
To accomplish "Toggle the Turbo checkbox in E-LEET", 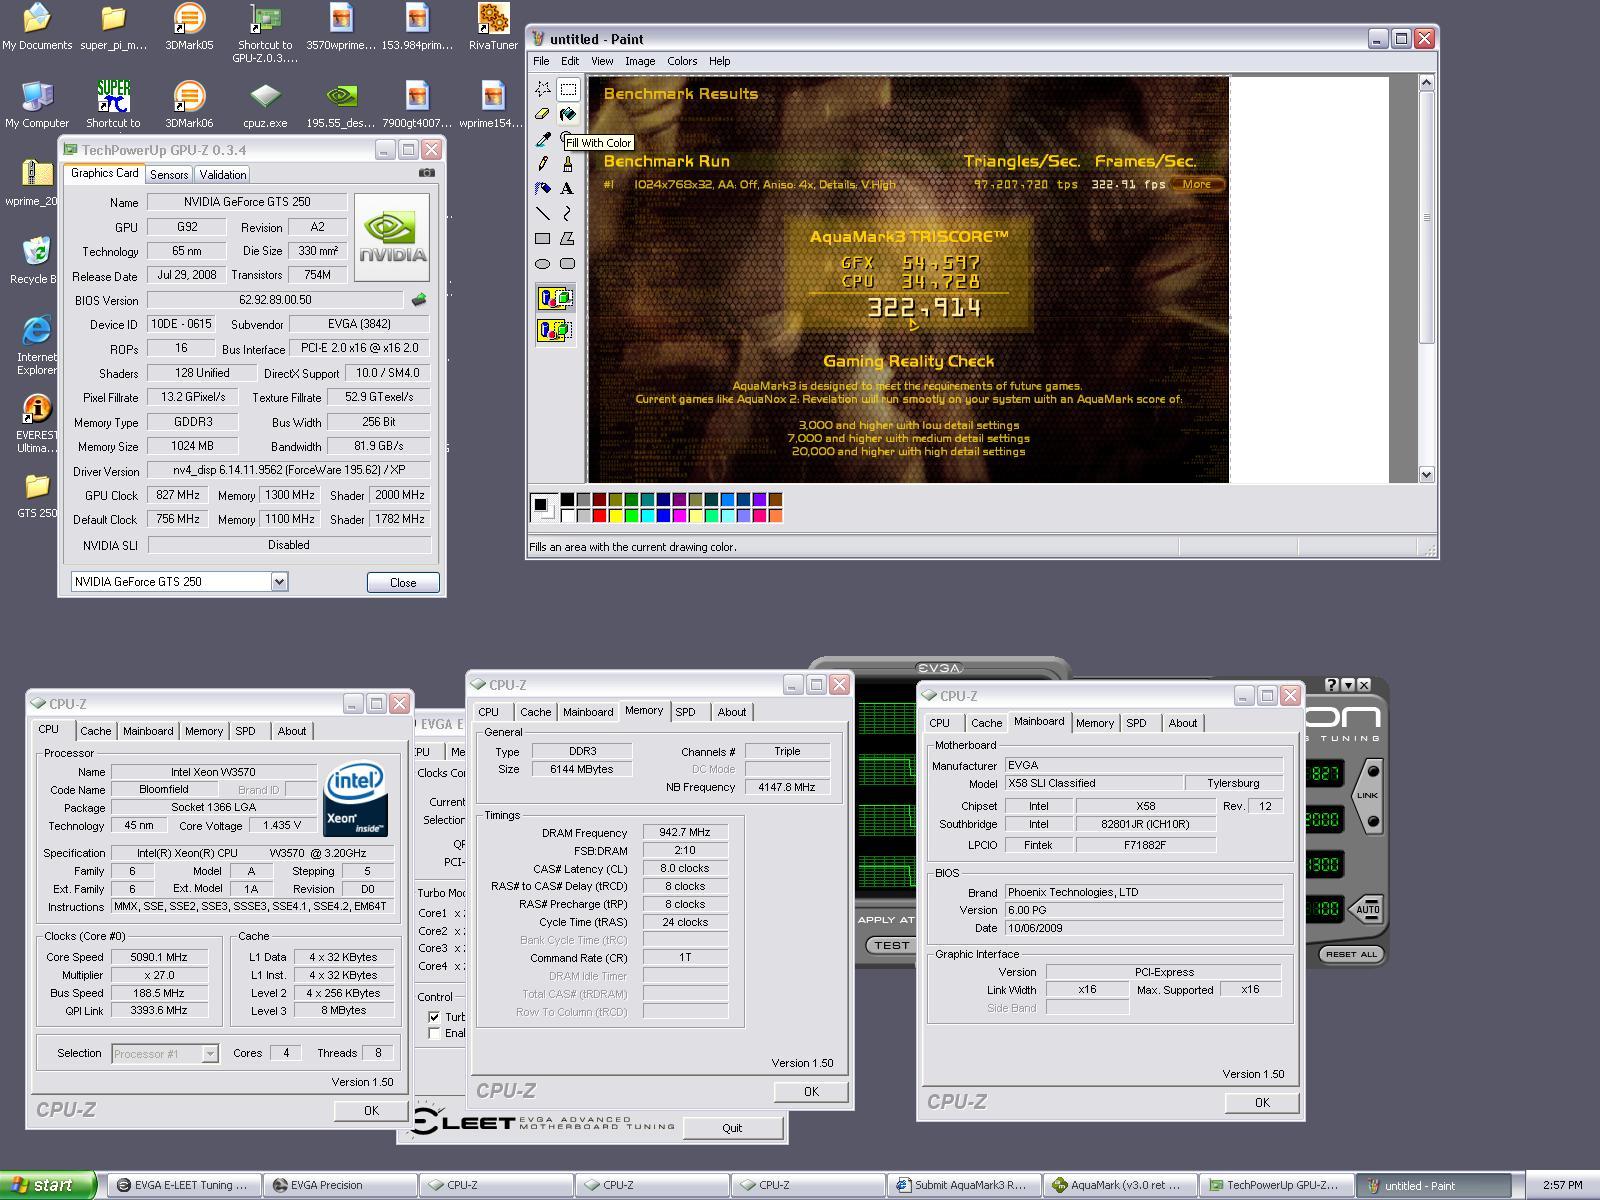I will point(434,1016).
